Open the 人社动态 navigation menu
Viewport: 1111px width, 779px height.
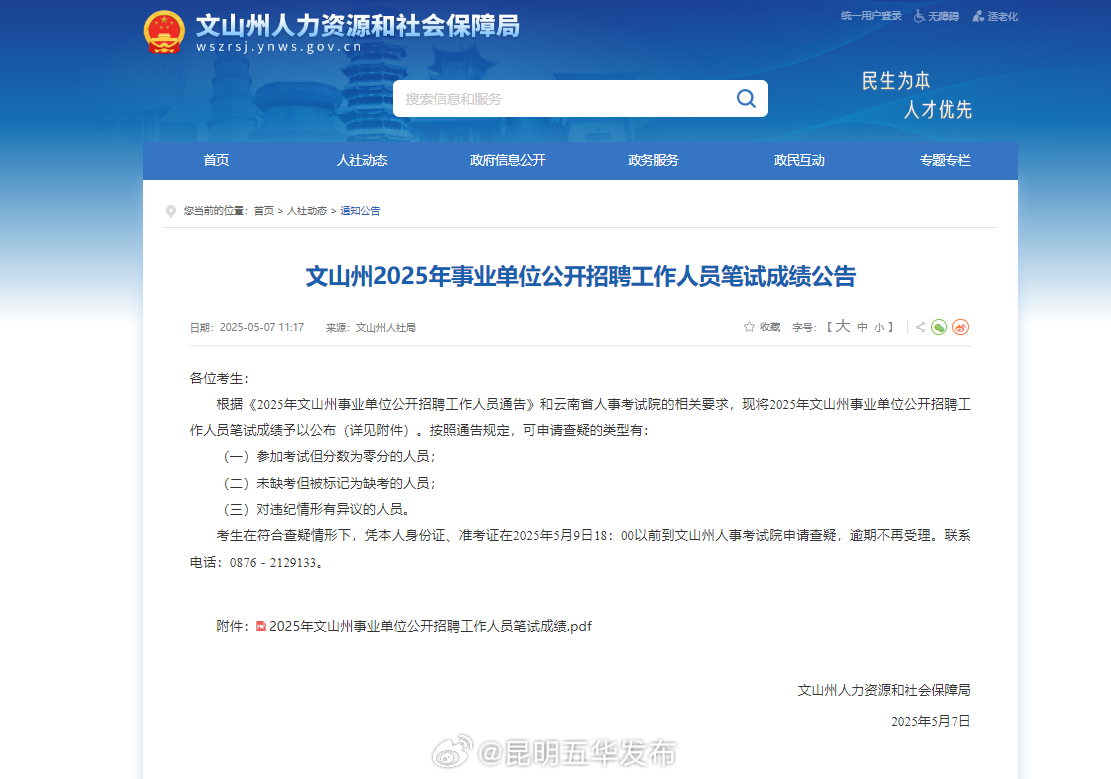(x=361, y=160)
